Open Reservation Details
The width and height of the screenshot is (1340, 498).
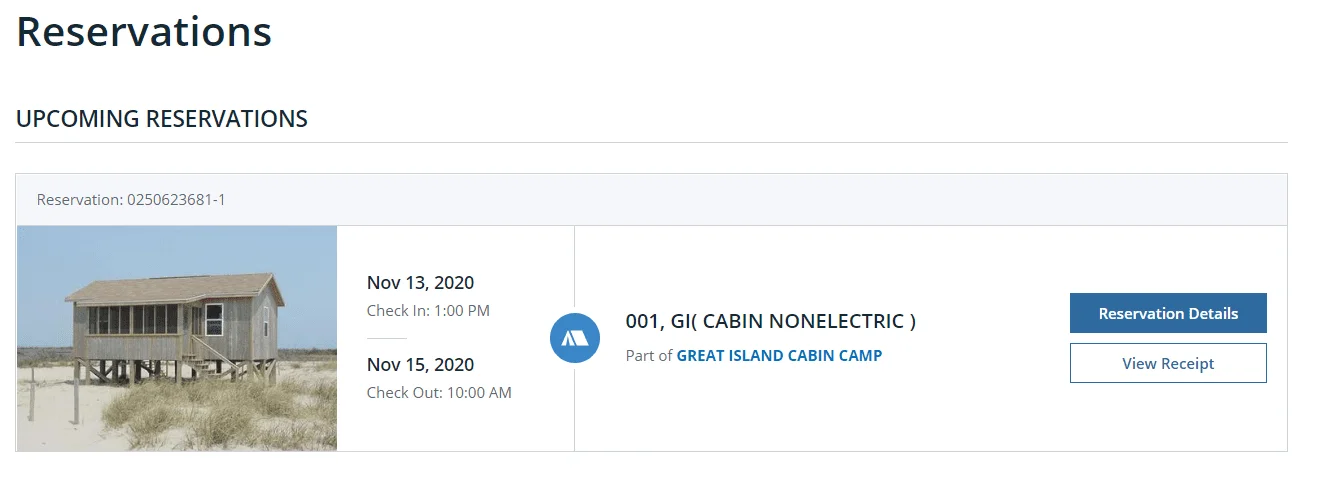click(x=1168, y=313)
